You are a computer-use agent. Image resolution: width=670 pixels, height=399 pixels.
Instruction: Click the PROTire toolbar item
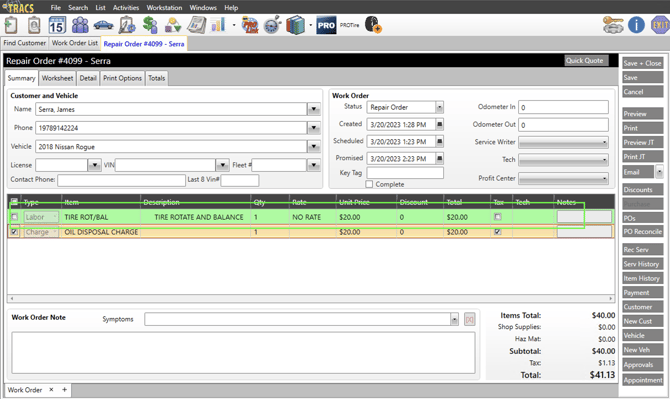click(350, 25)
